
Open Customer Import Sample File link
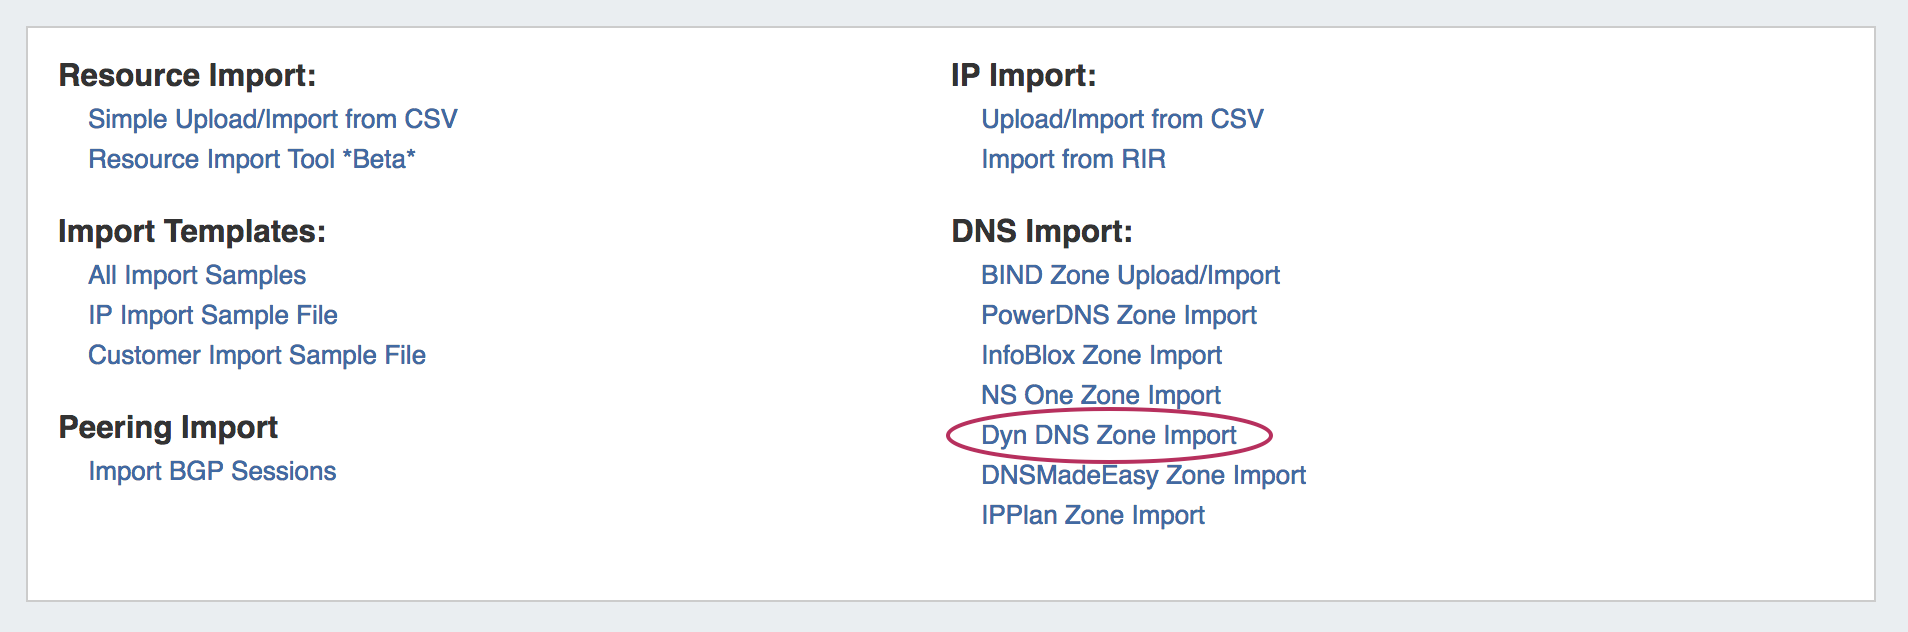coord(256,355)
